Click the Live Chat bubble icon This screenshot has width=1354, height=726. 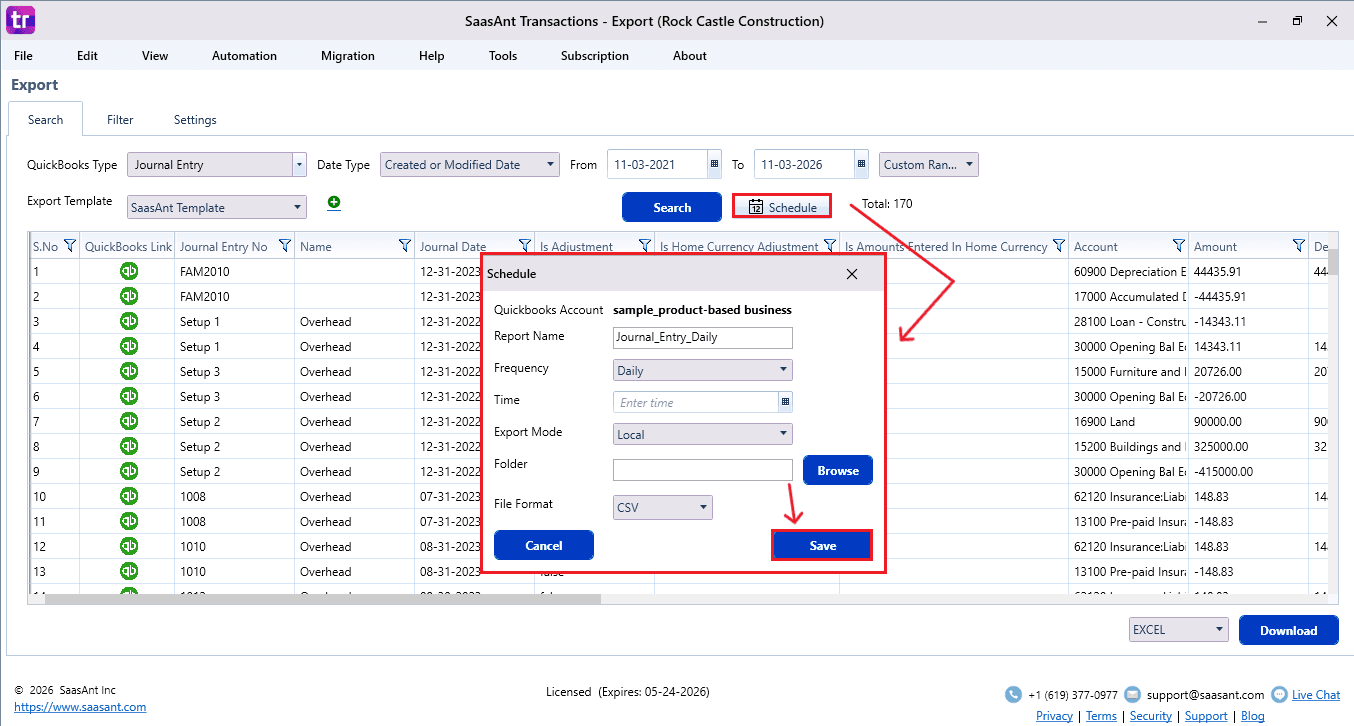click(x=1279, y=694)
